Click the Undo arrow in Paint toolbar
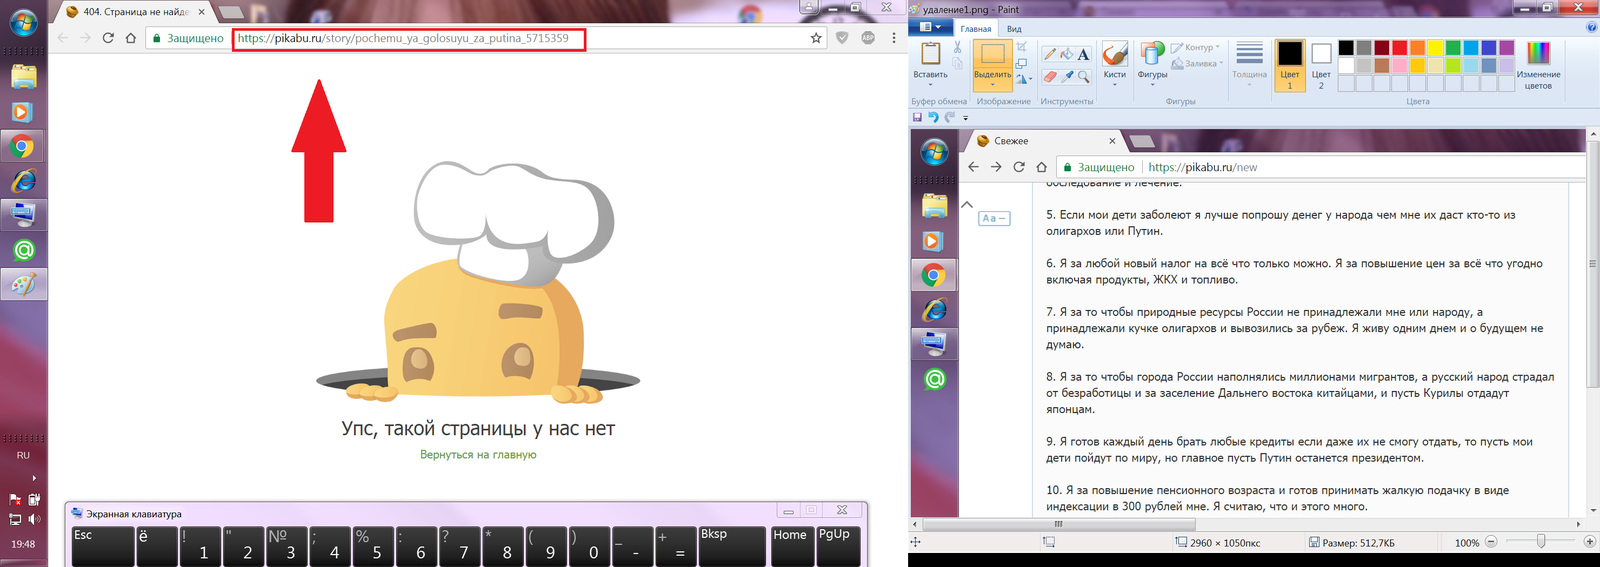The width and height of the screenshot is (1600, 567). (x=933, y=117)
